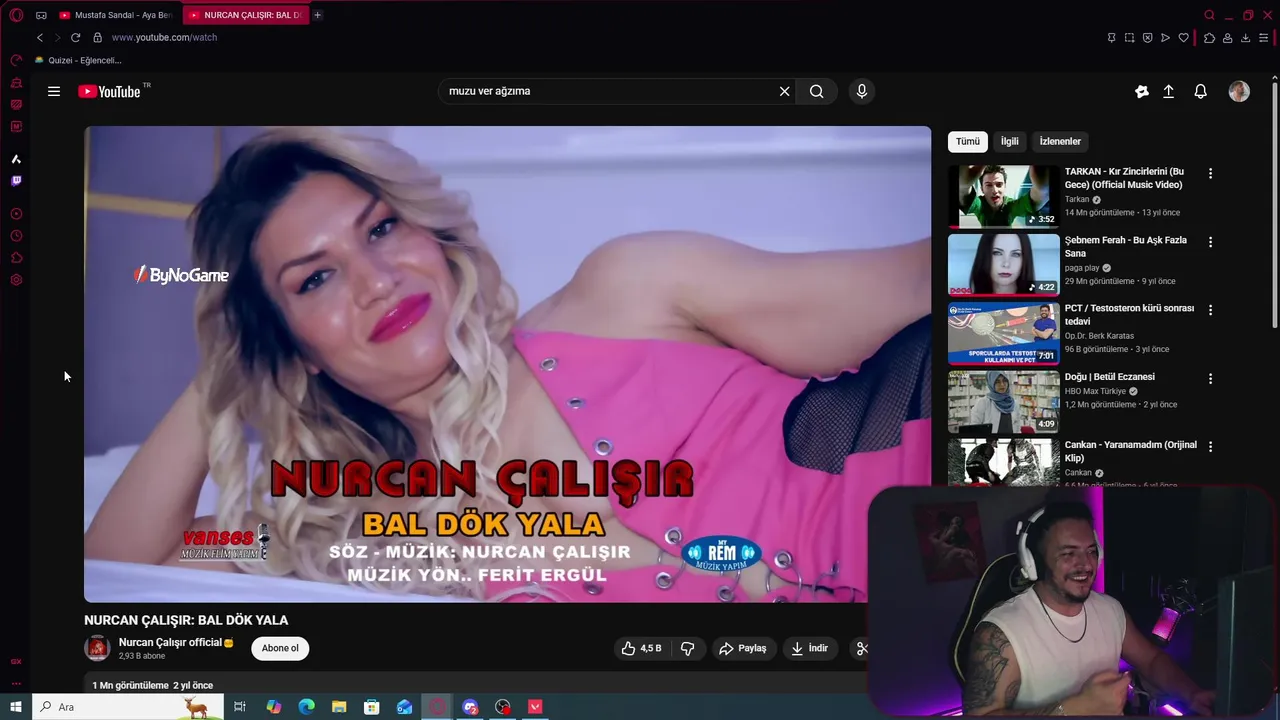Bookmark page with heart icon
The image size is (1280, 720).
click(x=1184, y=38)
